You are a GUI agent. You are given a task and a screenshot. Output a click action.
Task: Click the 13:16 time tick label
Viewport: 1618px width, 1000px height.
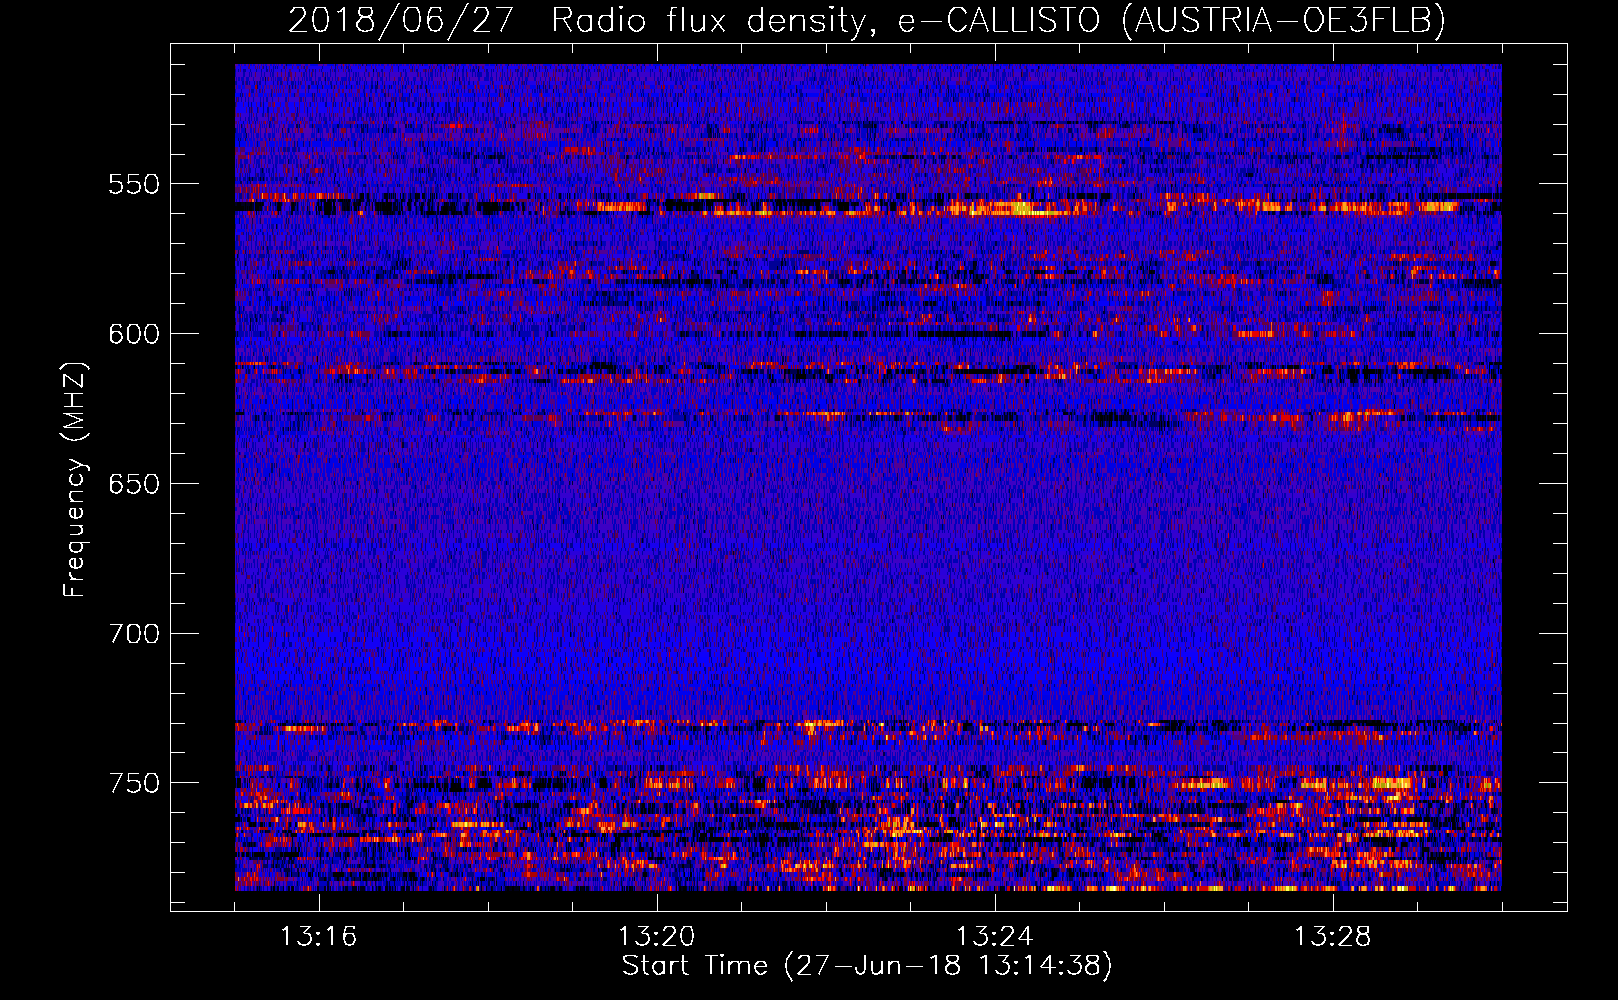[319, 937]
